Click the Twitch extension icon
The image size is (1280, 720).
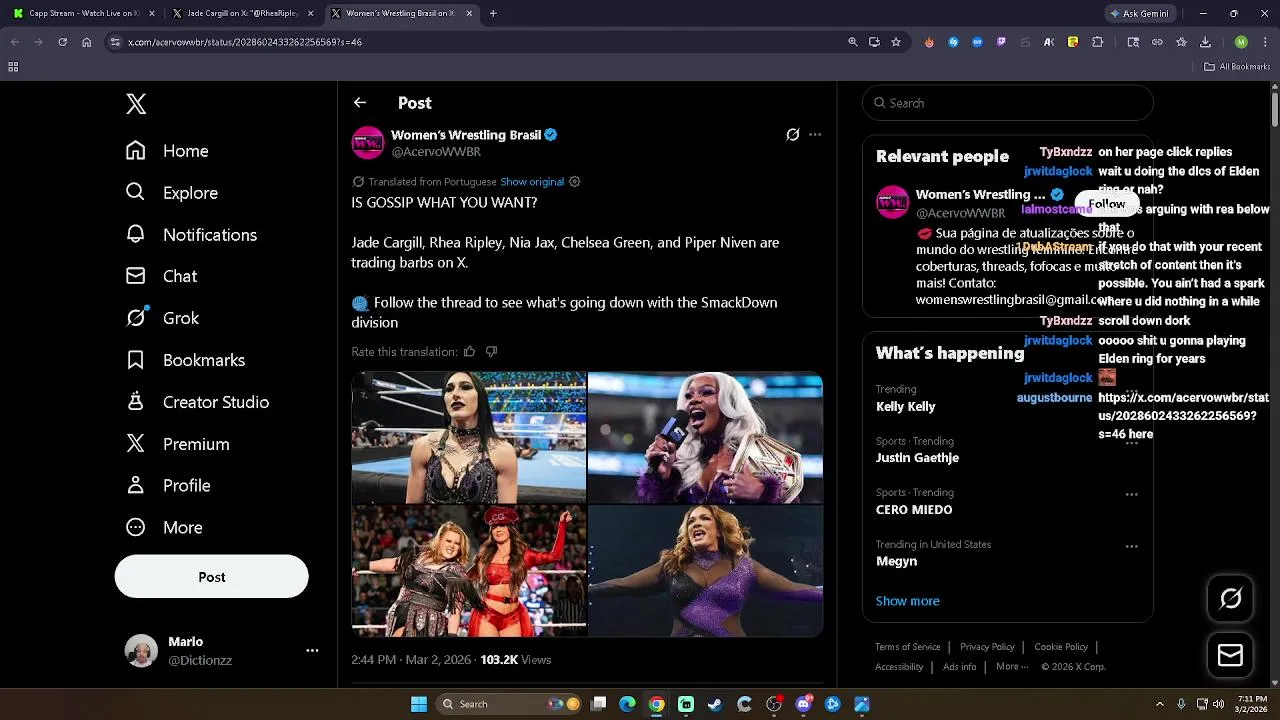(1001, 42)
